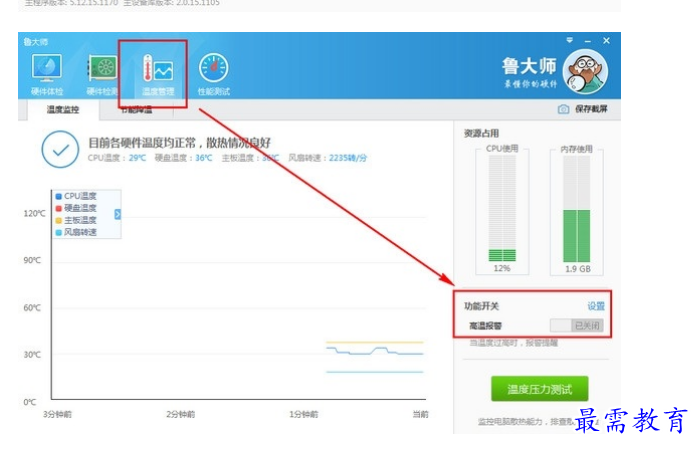Click the 120℃ axis label

pos(34,214)
